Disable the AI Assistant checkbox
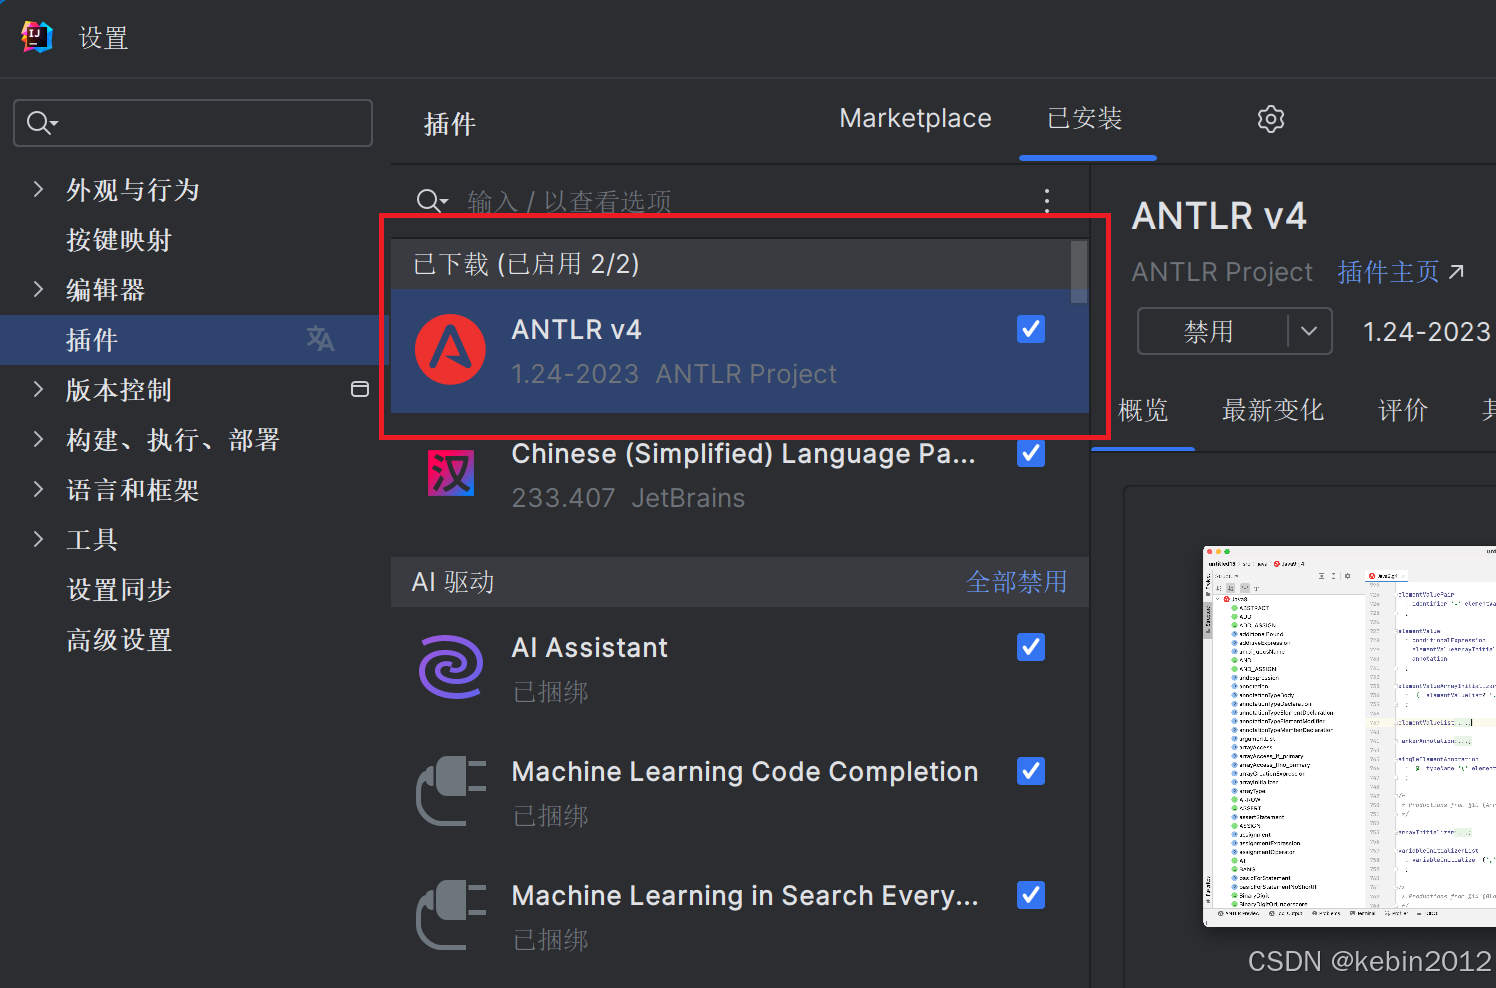The height and width of the screenshot is (988, 1496). point(1031,647)
